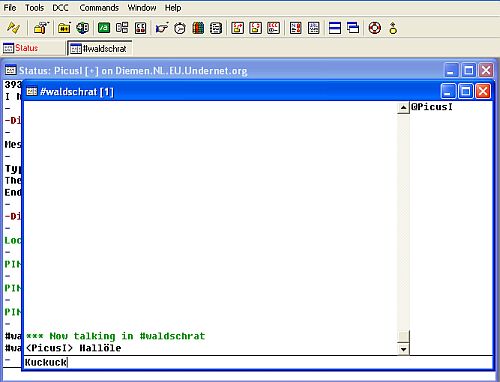The image size is (500, 382).
Task: Open the Window menu
Action: (x=142, y=8)
